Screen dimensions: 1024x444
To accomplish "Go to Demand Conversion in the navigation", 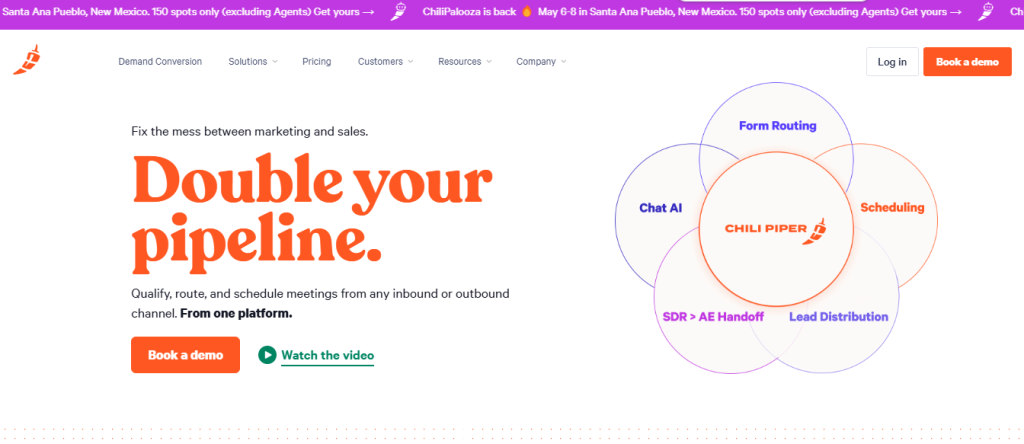I will click(x=160, y=62).
